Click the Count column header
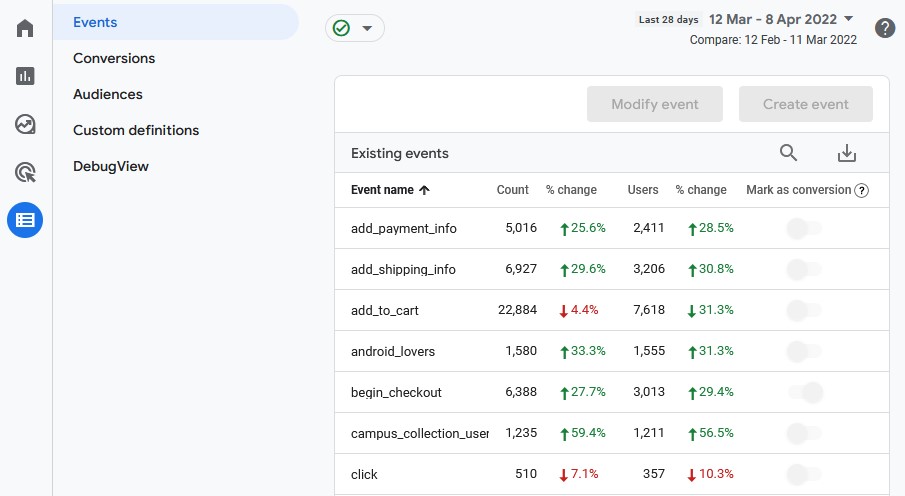This screenshot has height=496, width=905. tap(513, 190)
